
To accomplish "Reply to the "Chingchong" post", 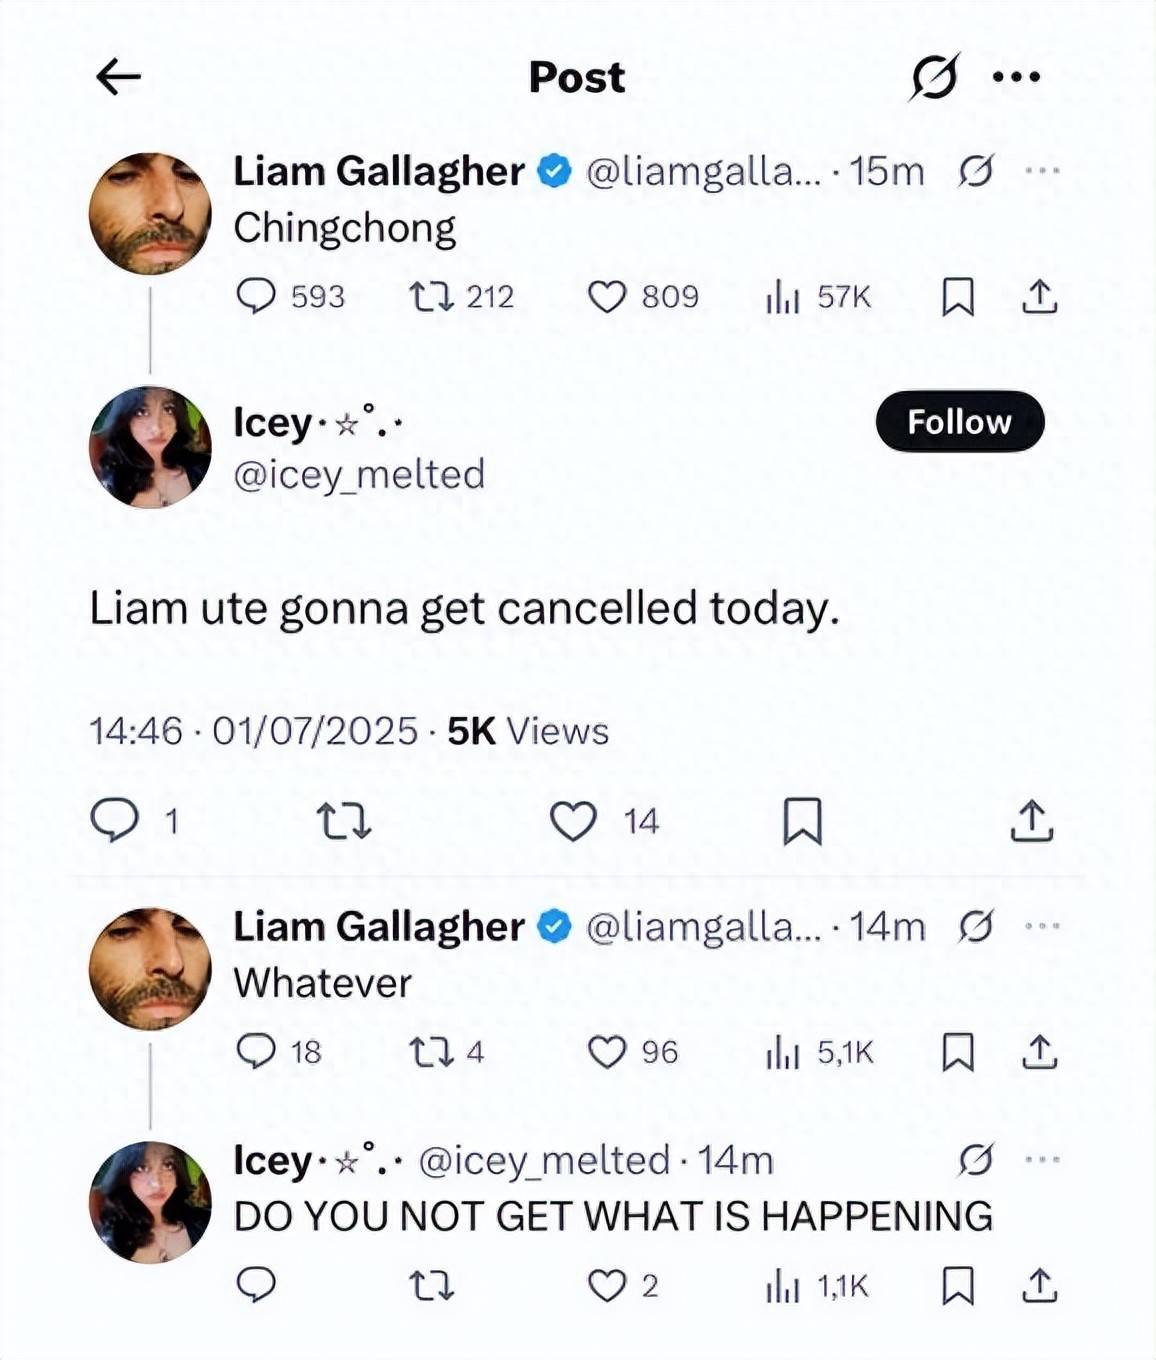I will coord(256,296).
